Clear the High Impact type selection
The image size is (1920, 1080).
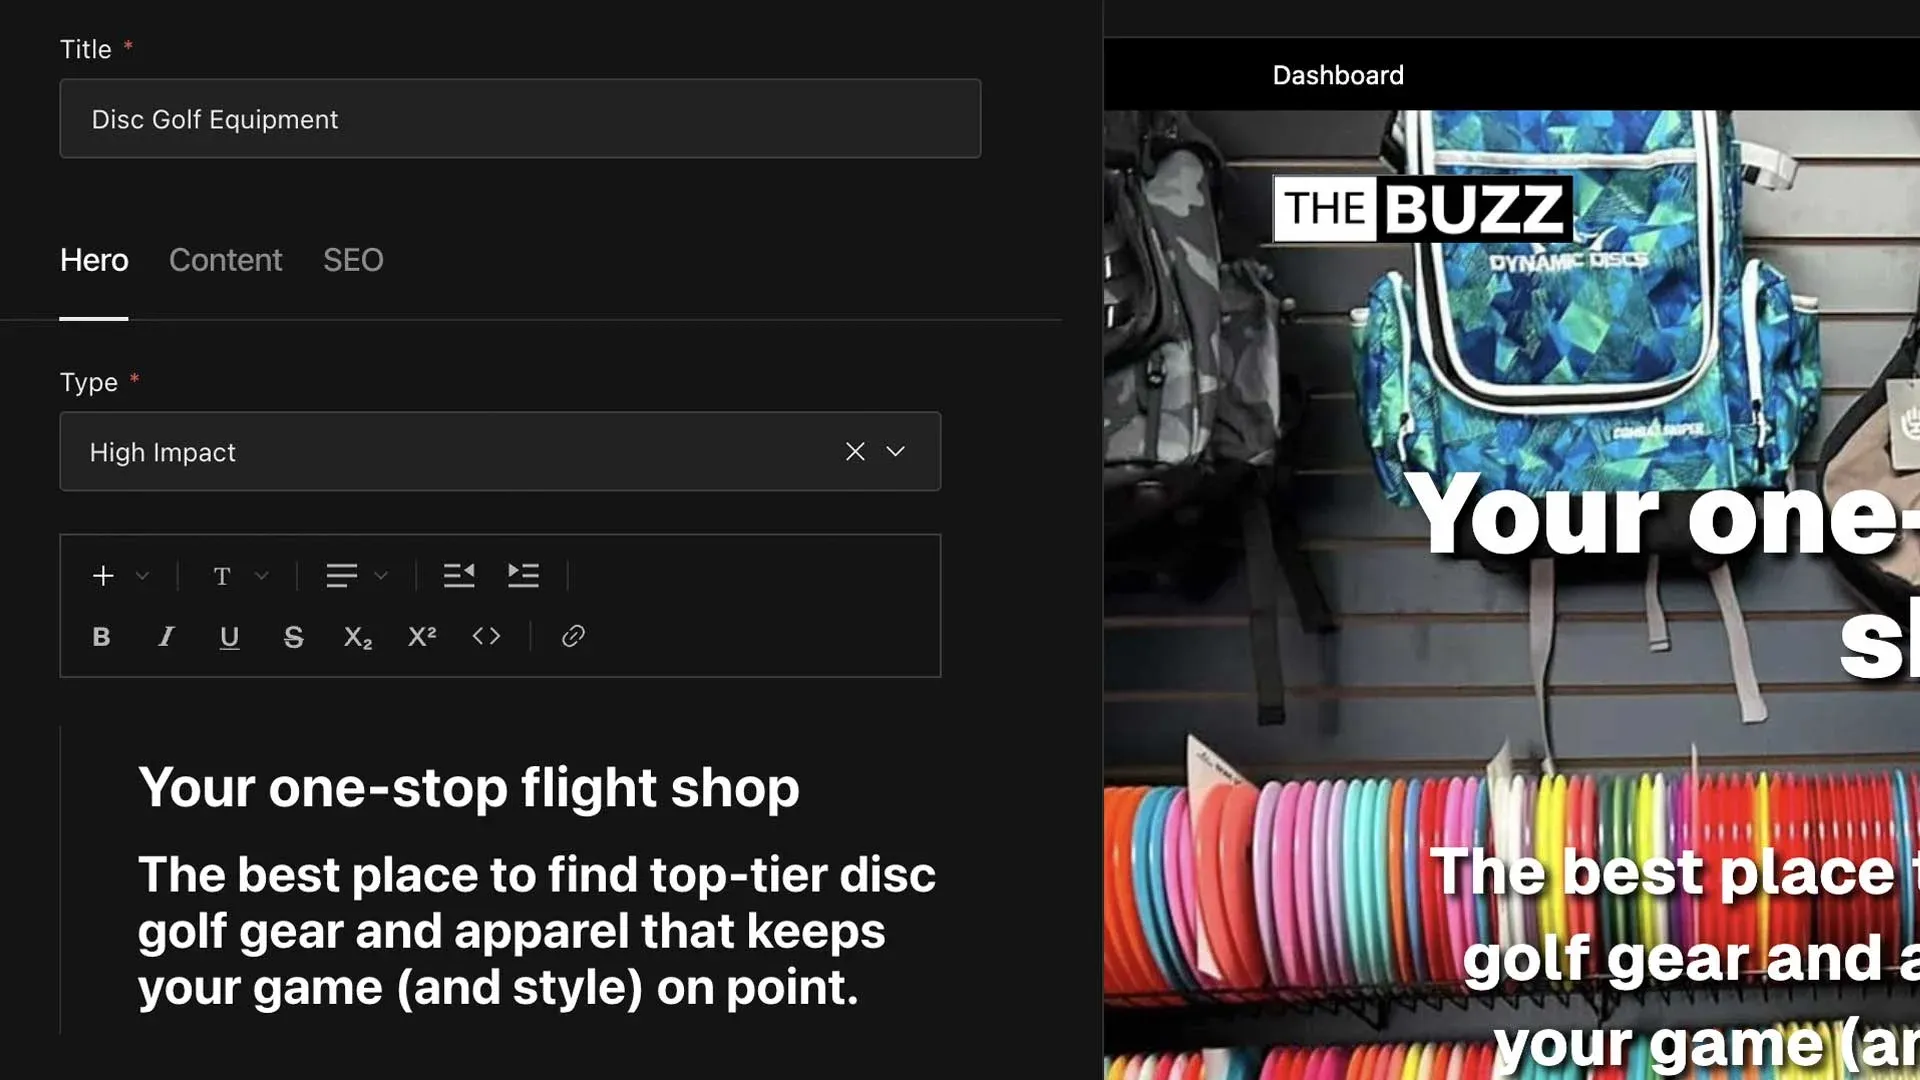(x=855, y=451)
